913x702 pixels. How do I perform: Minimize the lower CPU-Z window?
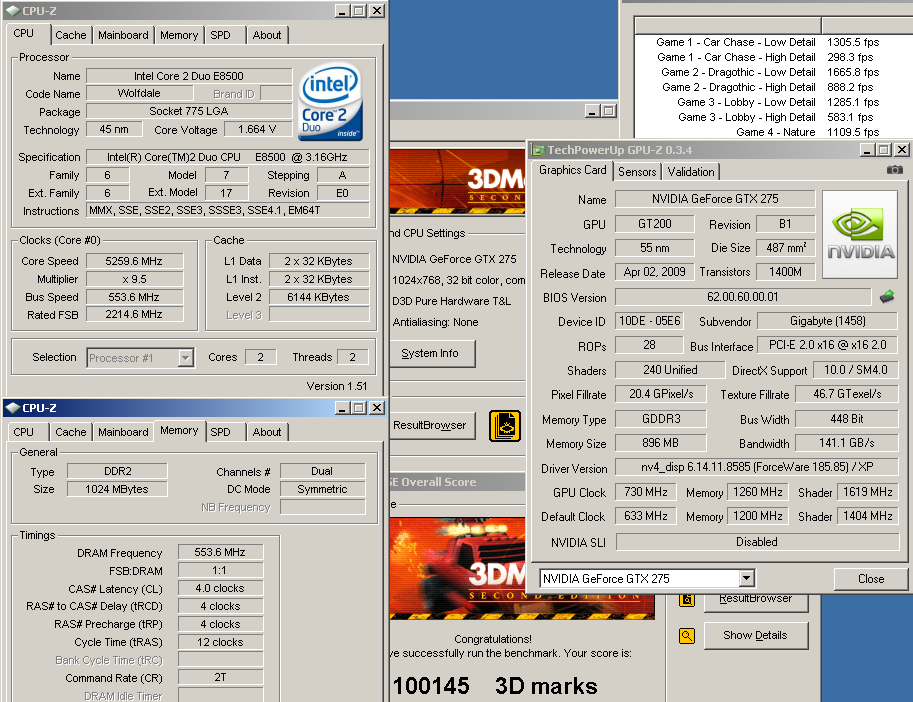342,408
